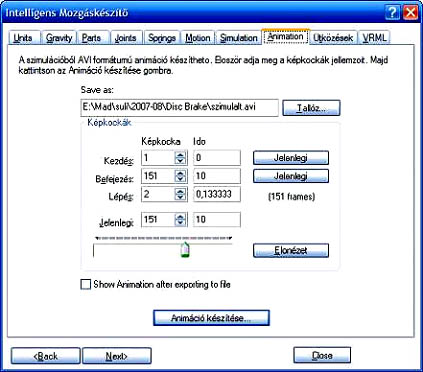
Task: Switch to the VRML tab
Action: 375,38
